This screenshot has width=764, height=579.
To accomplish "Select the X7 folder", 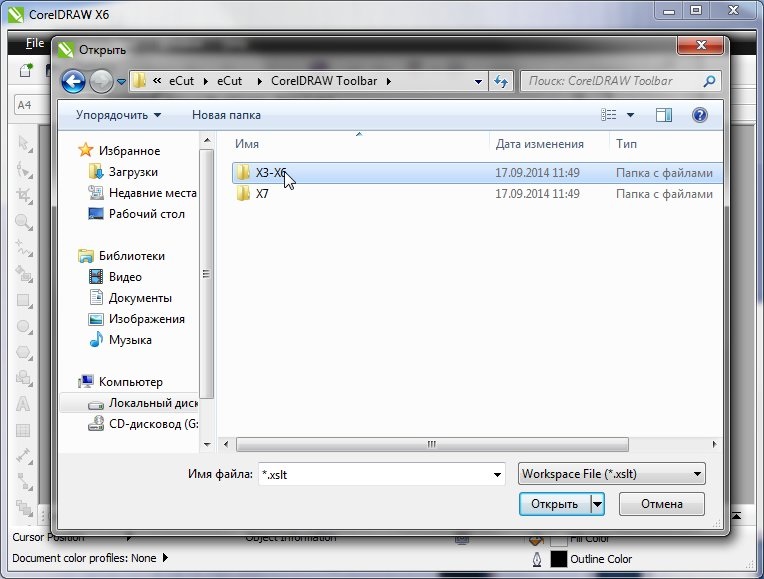I will tap(262, 194).
